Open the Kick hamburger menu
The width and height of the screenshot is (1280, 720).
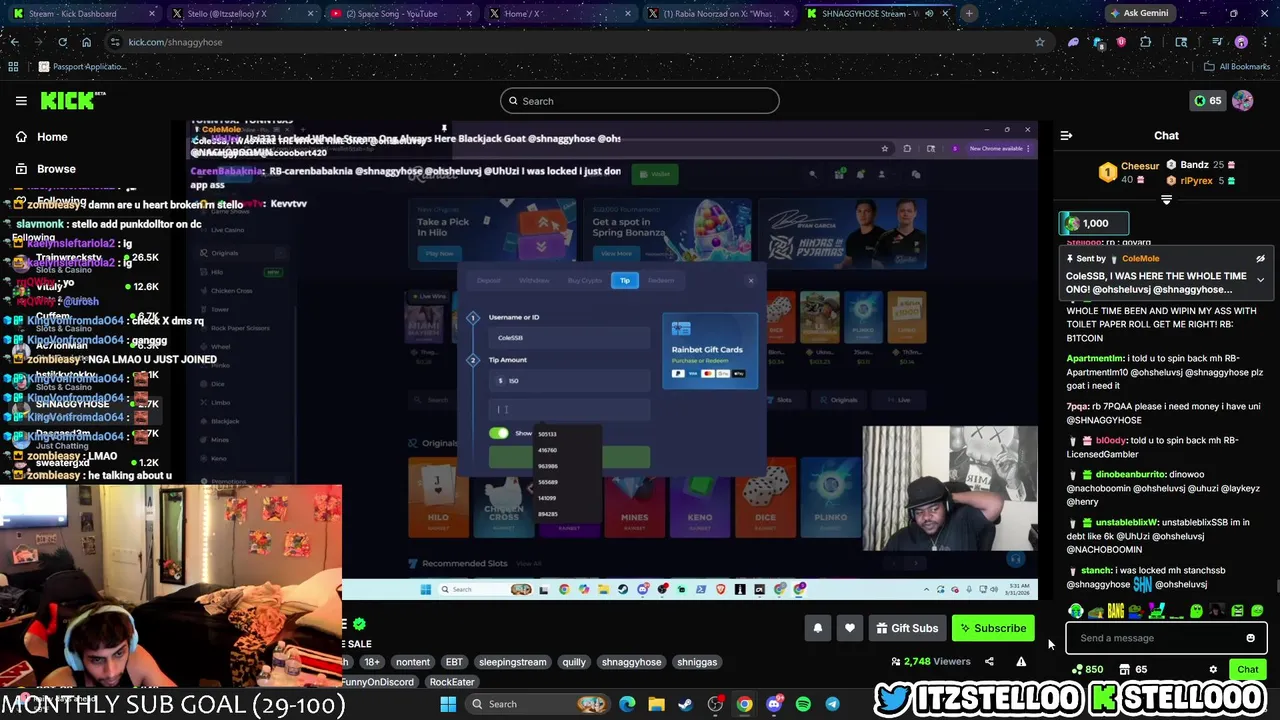(21, 101)
